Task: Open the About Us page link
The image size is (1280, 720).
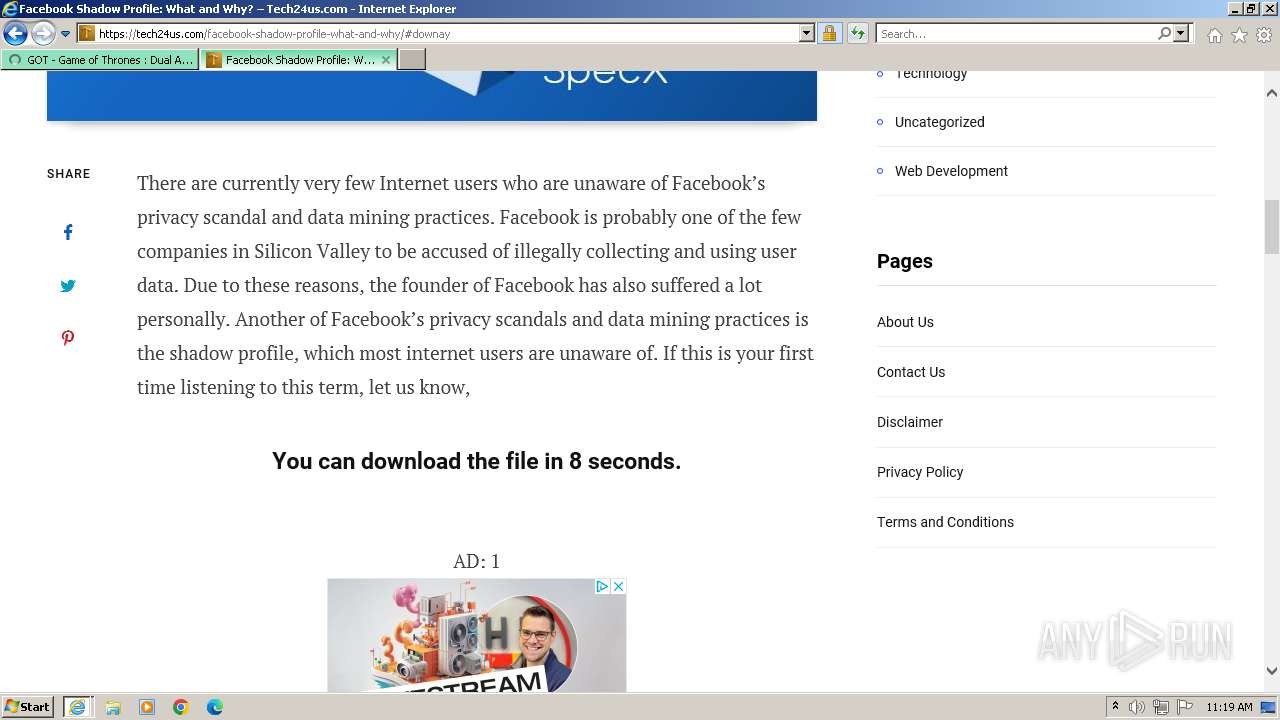Action: (x=905, y=322)
